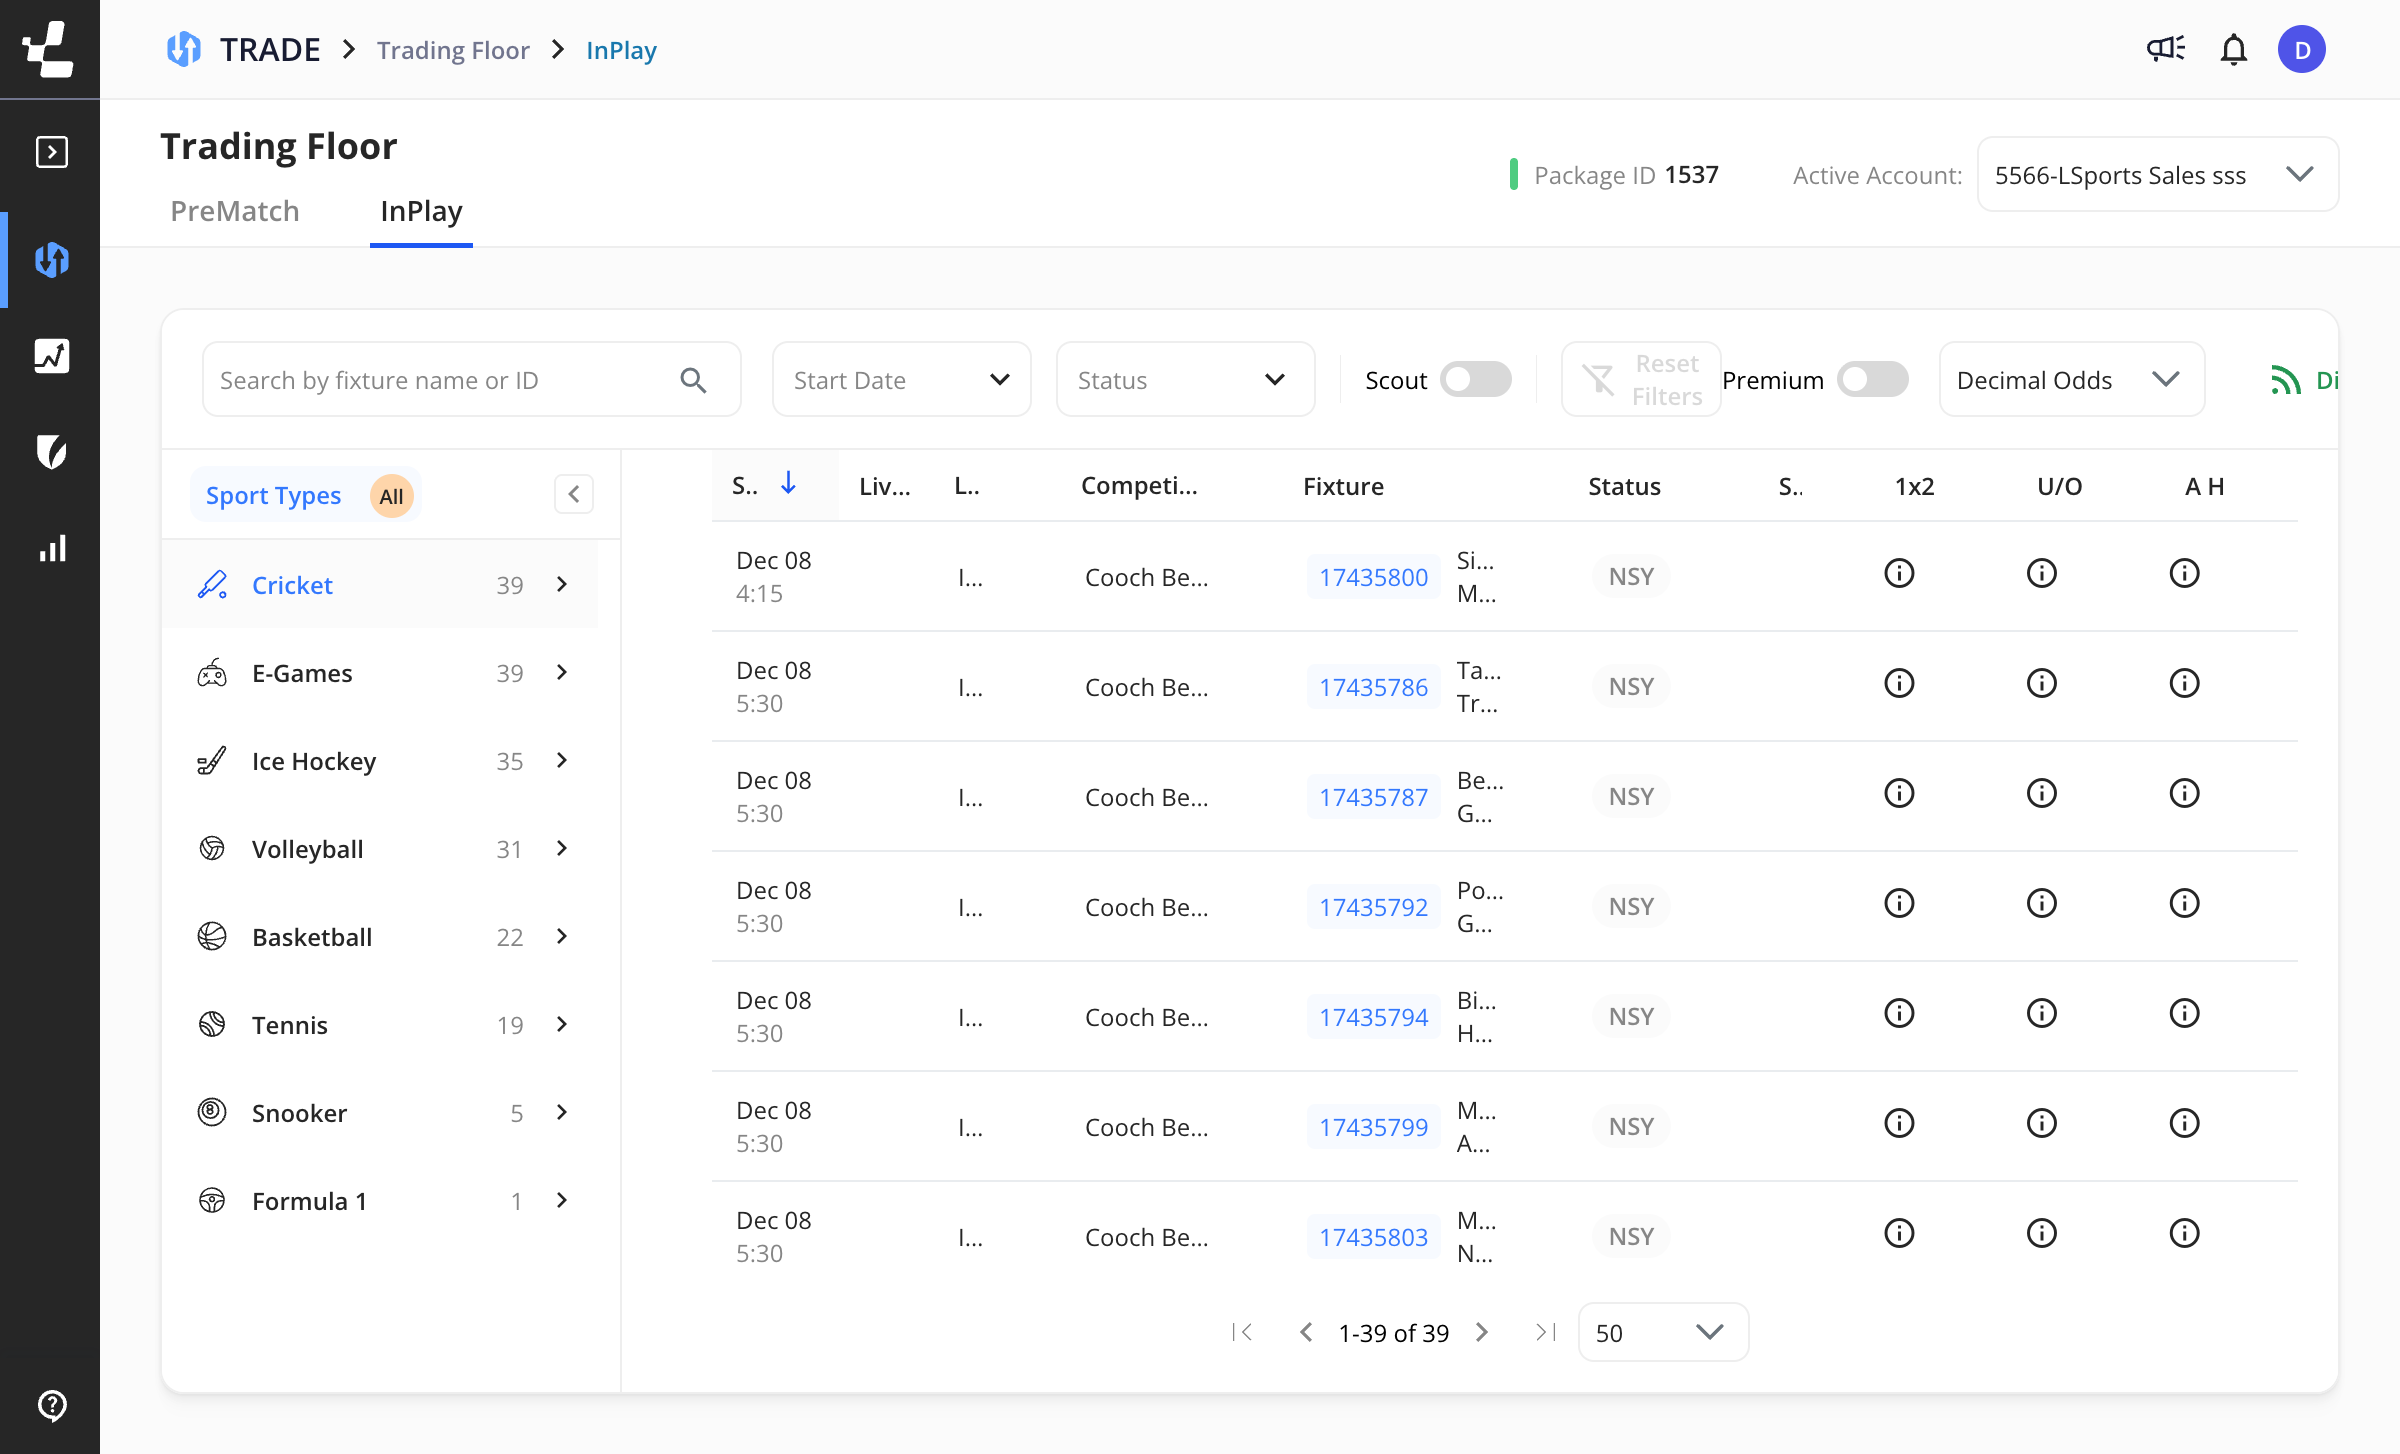
Task: Collapse the Sport Types panel
Action: (574, 494)
